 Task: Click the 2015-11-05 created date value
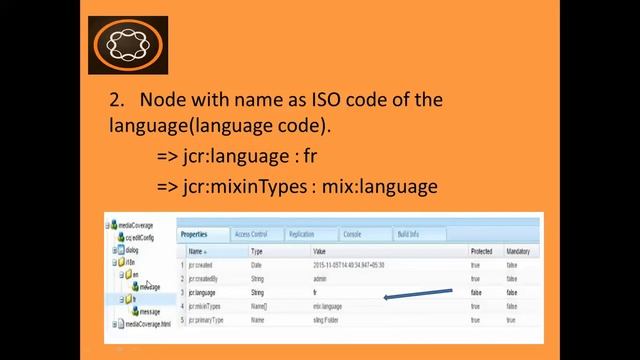point(349,265)
